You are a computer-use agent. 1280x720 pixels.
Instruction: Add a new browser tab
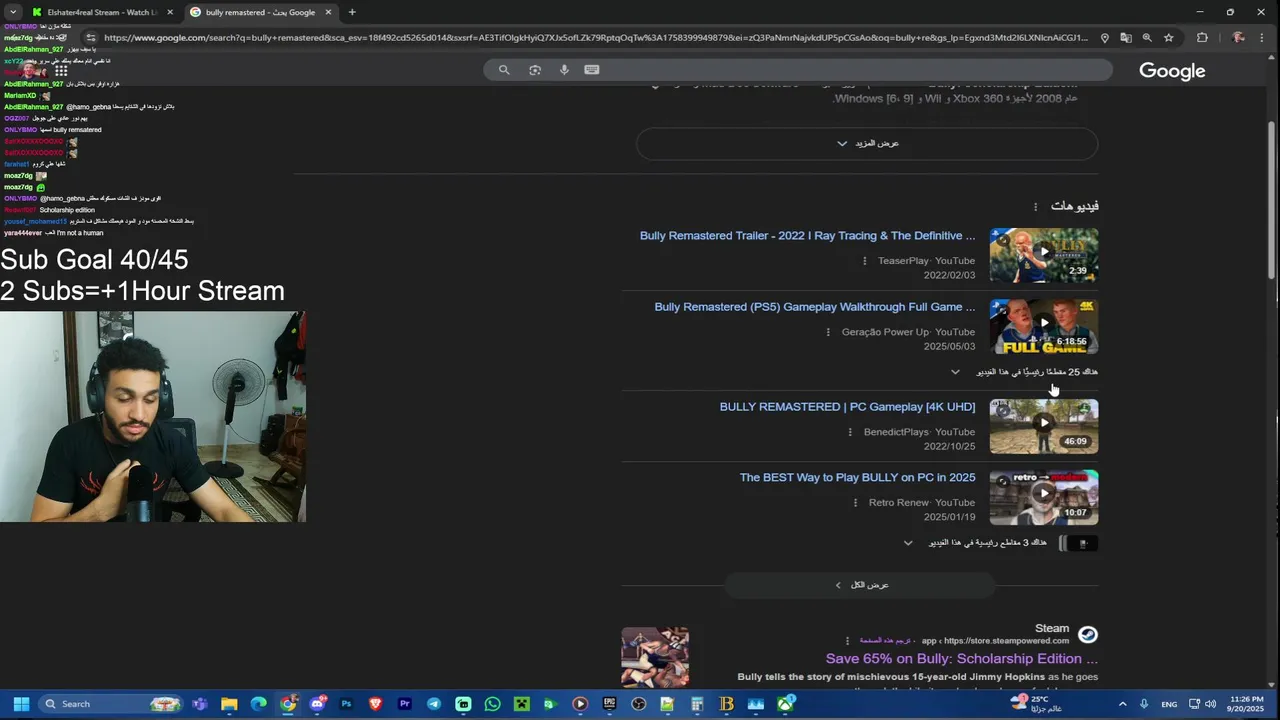[352, 12]
